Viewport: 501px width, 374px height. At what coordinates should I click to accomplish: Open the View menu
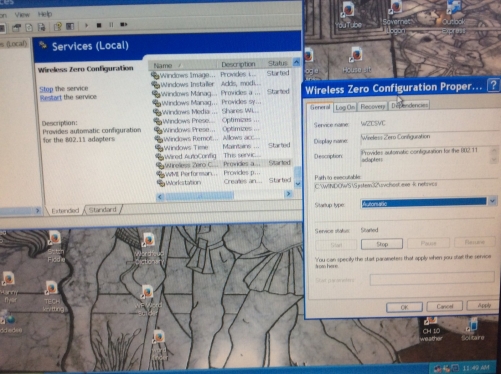[x=22, y=15]
